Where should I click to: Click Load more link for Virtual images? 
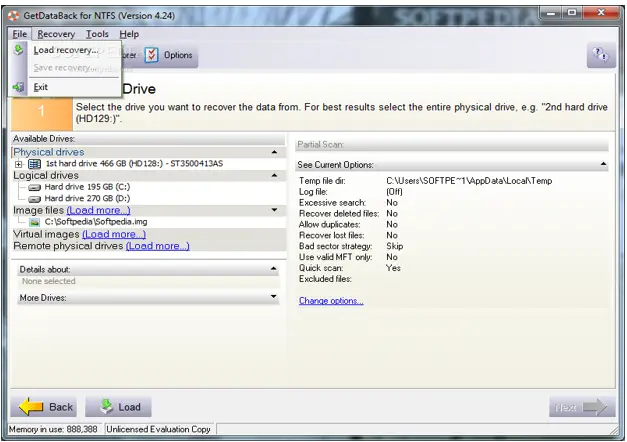click(114, 234)
